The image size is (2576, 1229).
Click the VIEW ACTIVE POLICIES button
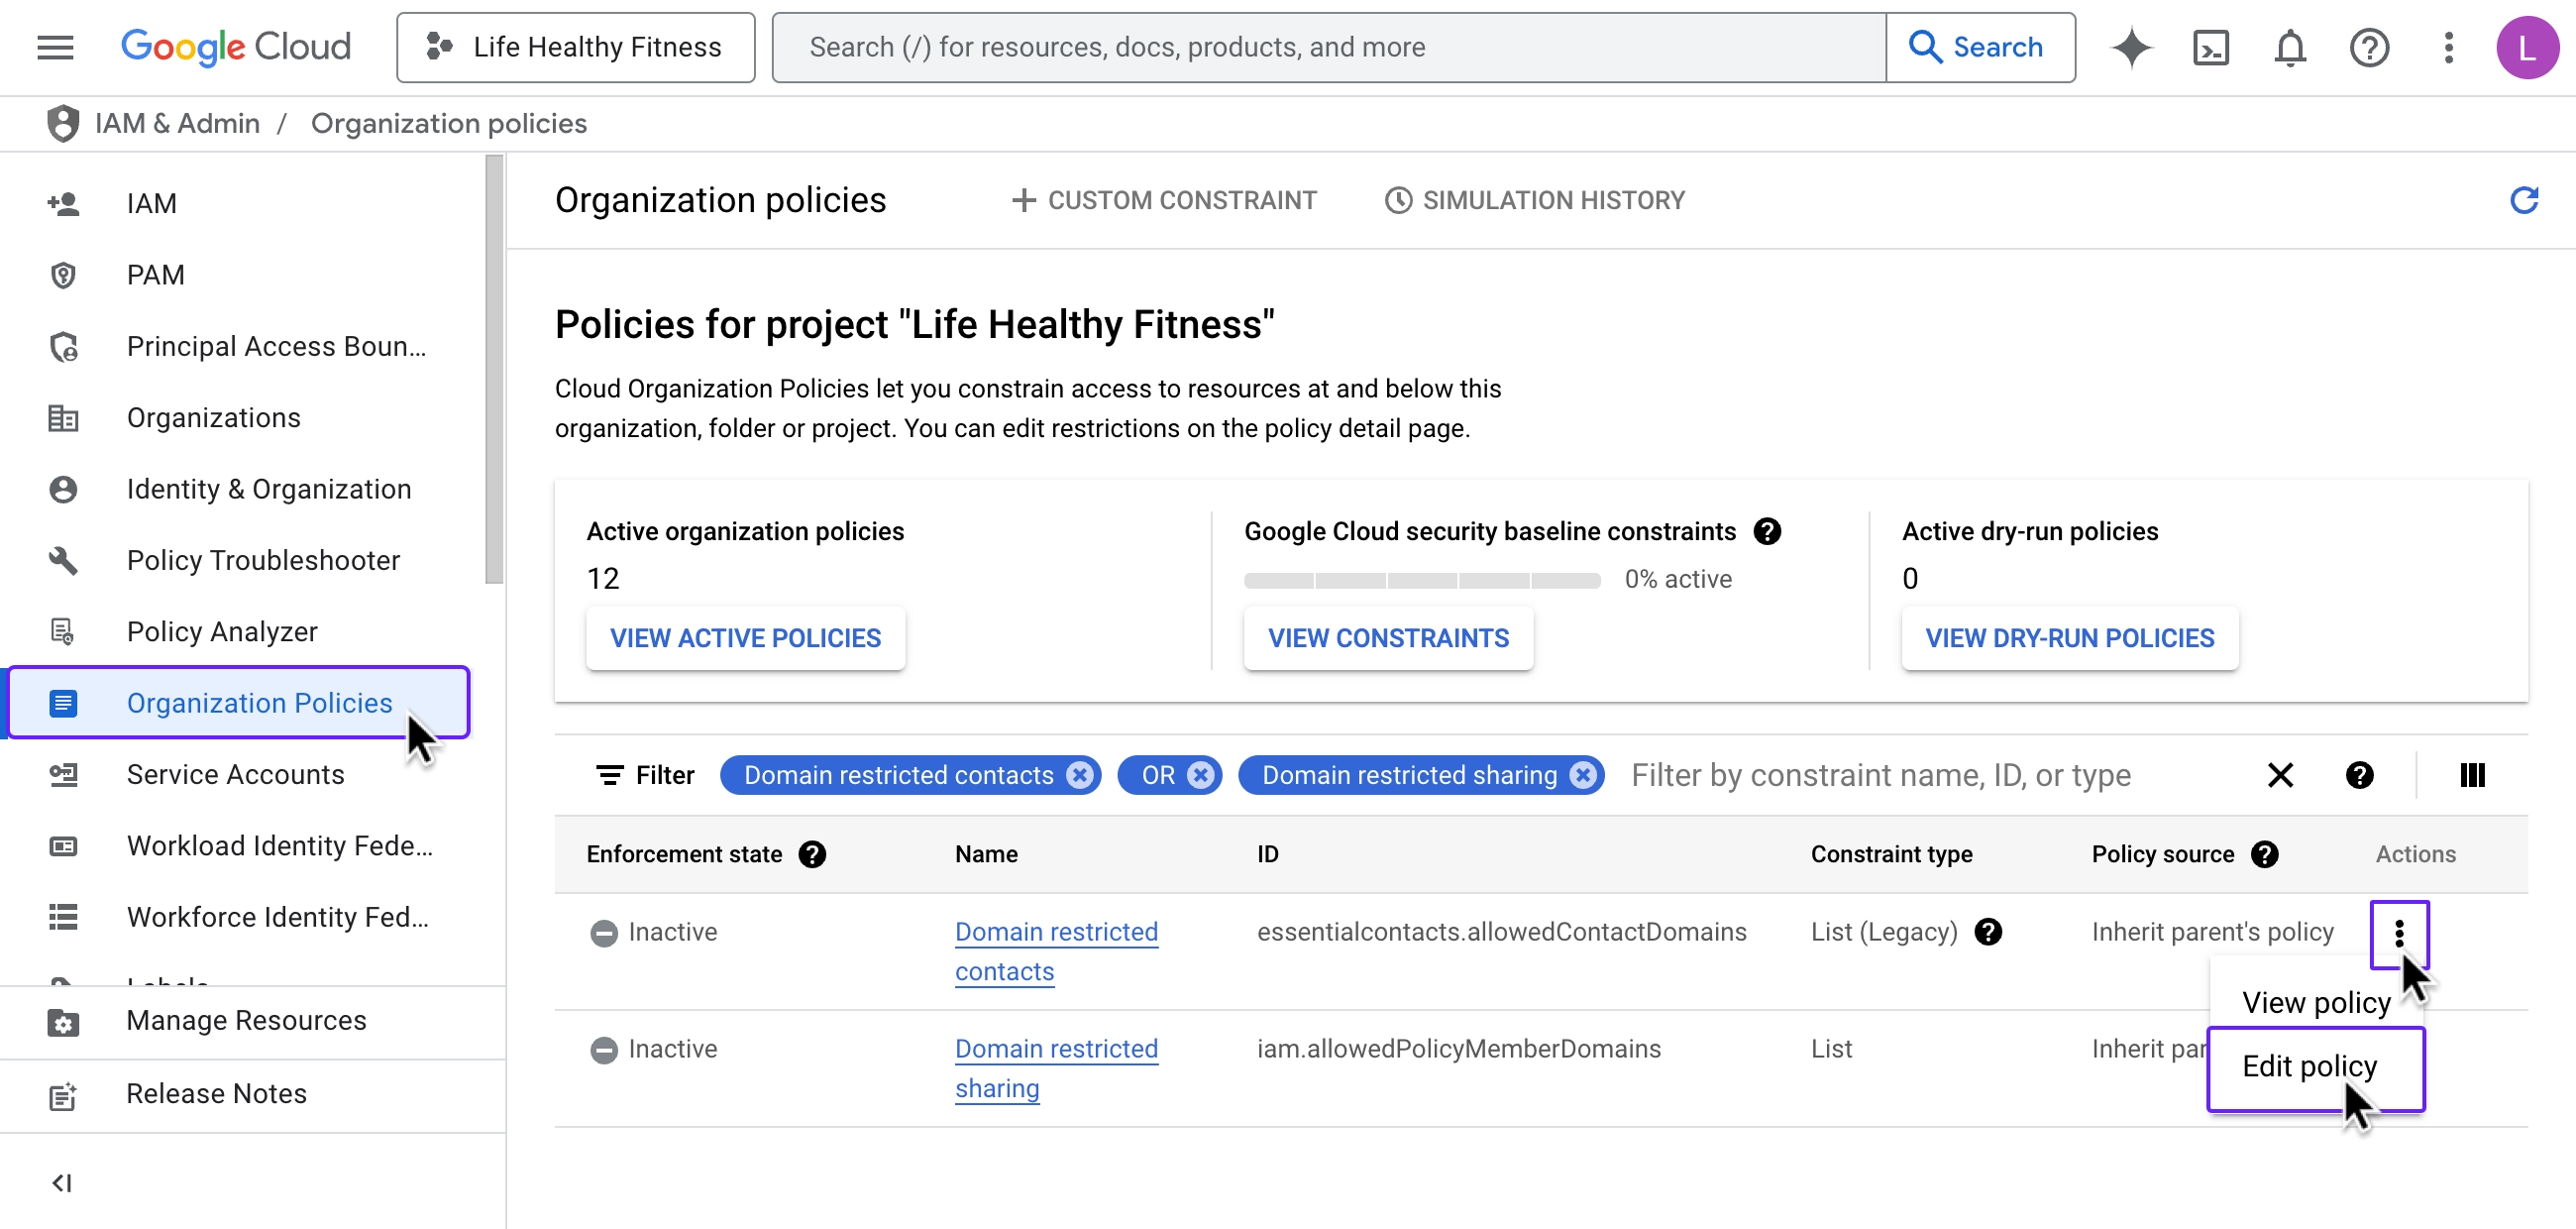click(x=745, y=638)
